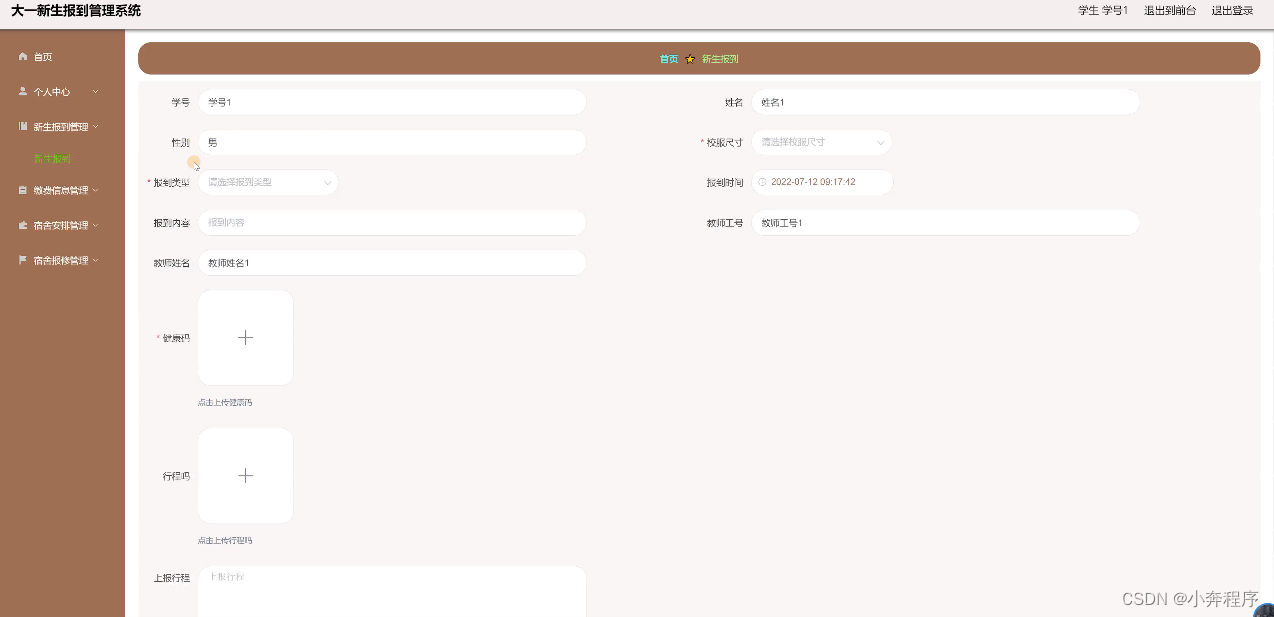
Task: Open the 校服尺寸 dropdown
Action: 821,142
